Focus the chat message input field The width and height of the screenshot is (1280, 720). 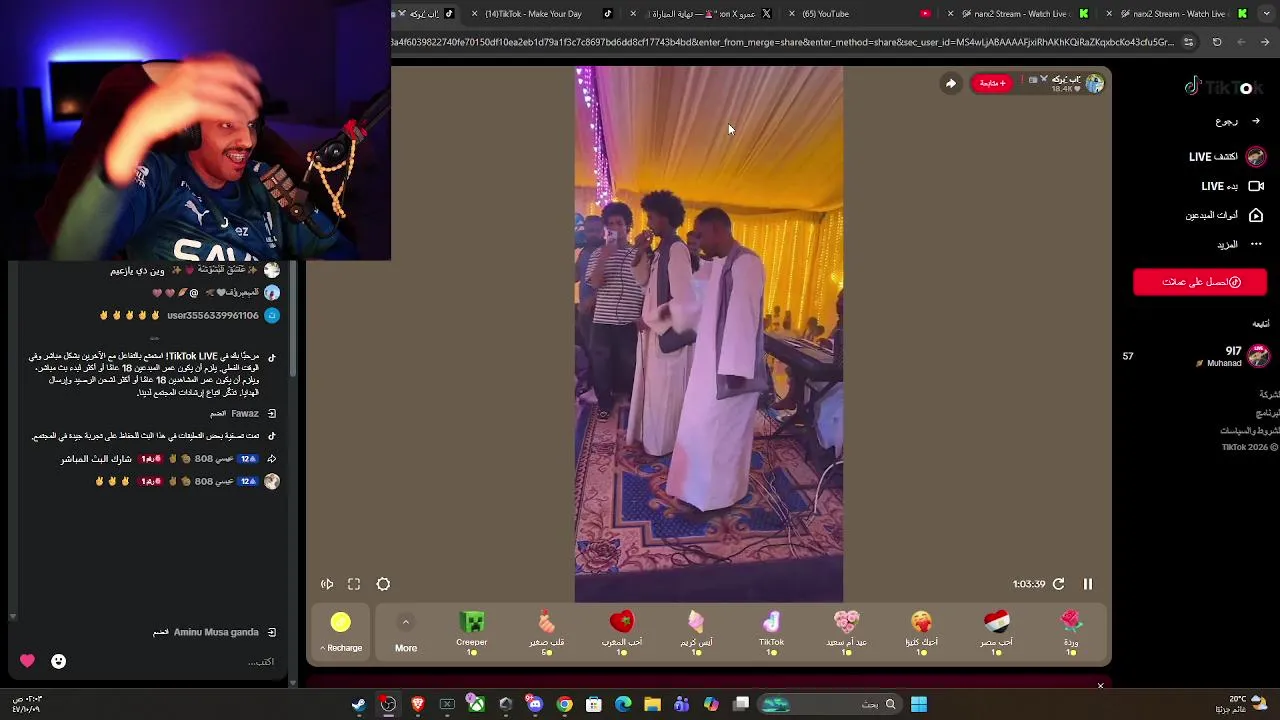(180, 661)
